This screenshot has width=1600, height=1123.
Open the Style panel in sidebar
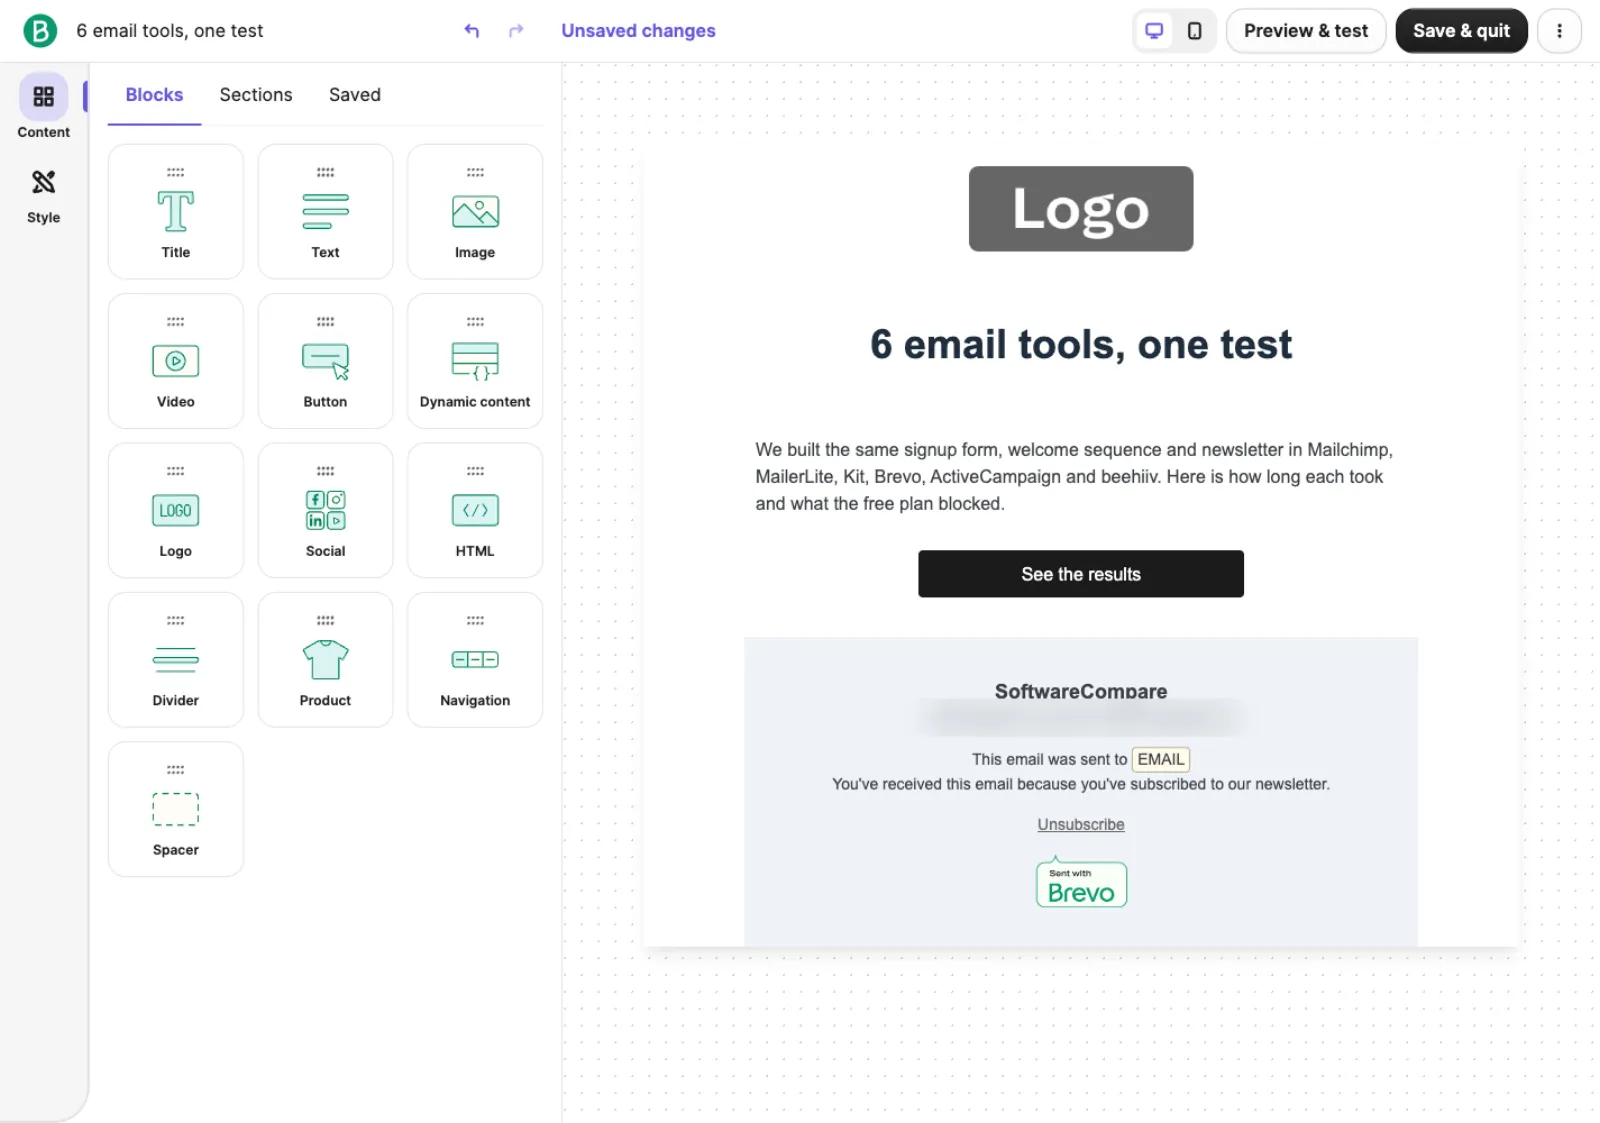click(43, 196)
